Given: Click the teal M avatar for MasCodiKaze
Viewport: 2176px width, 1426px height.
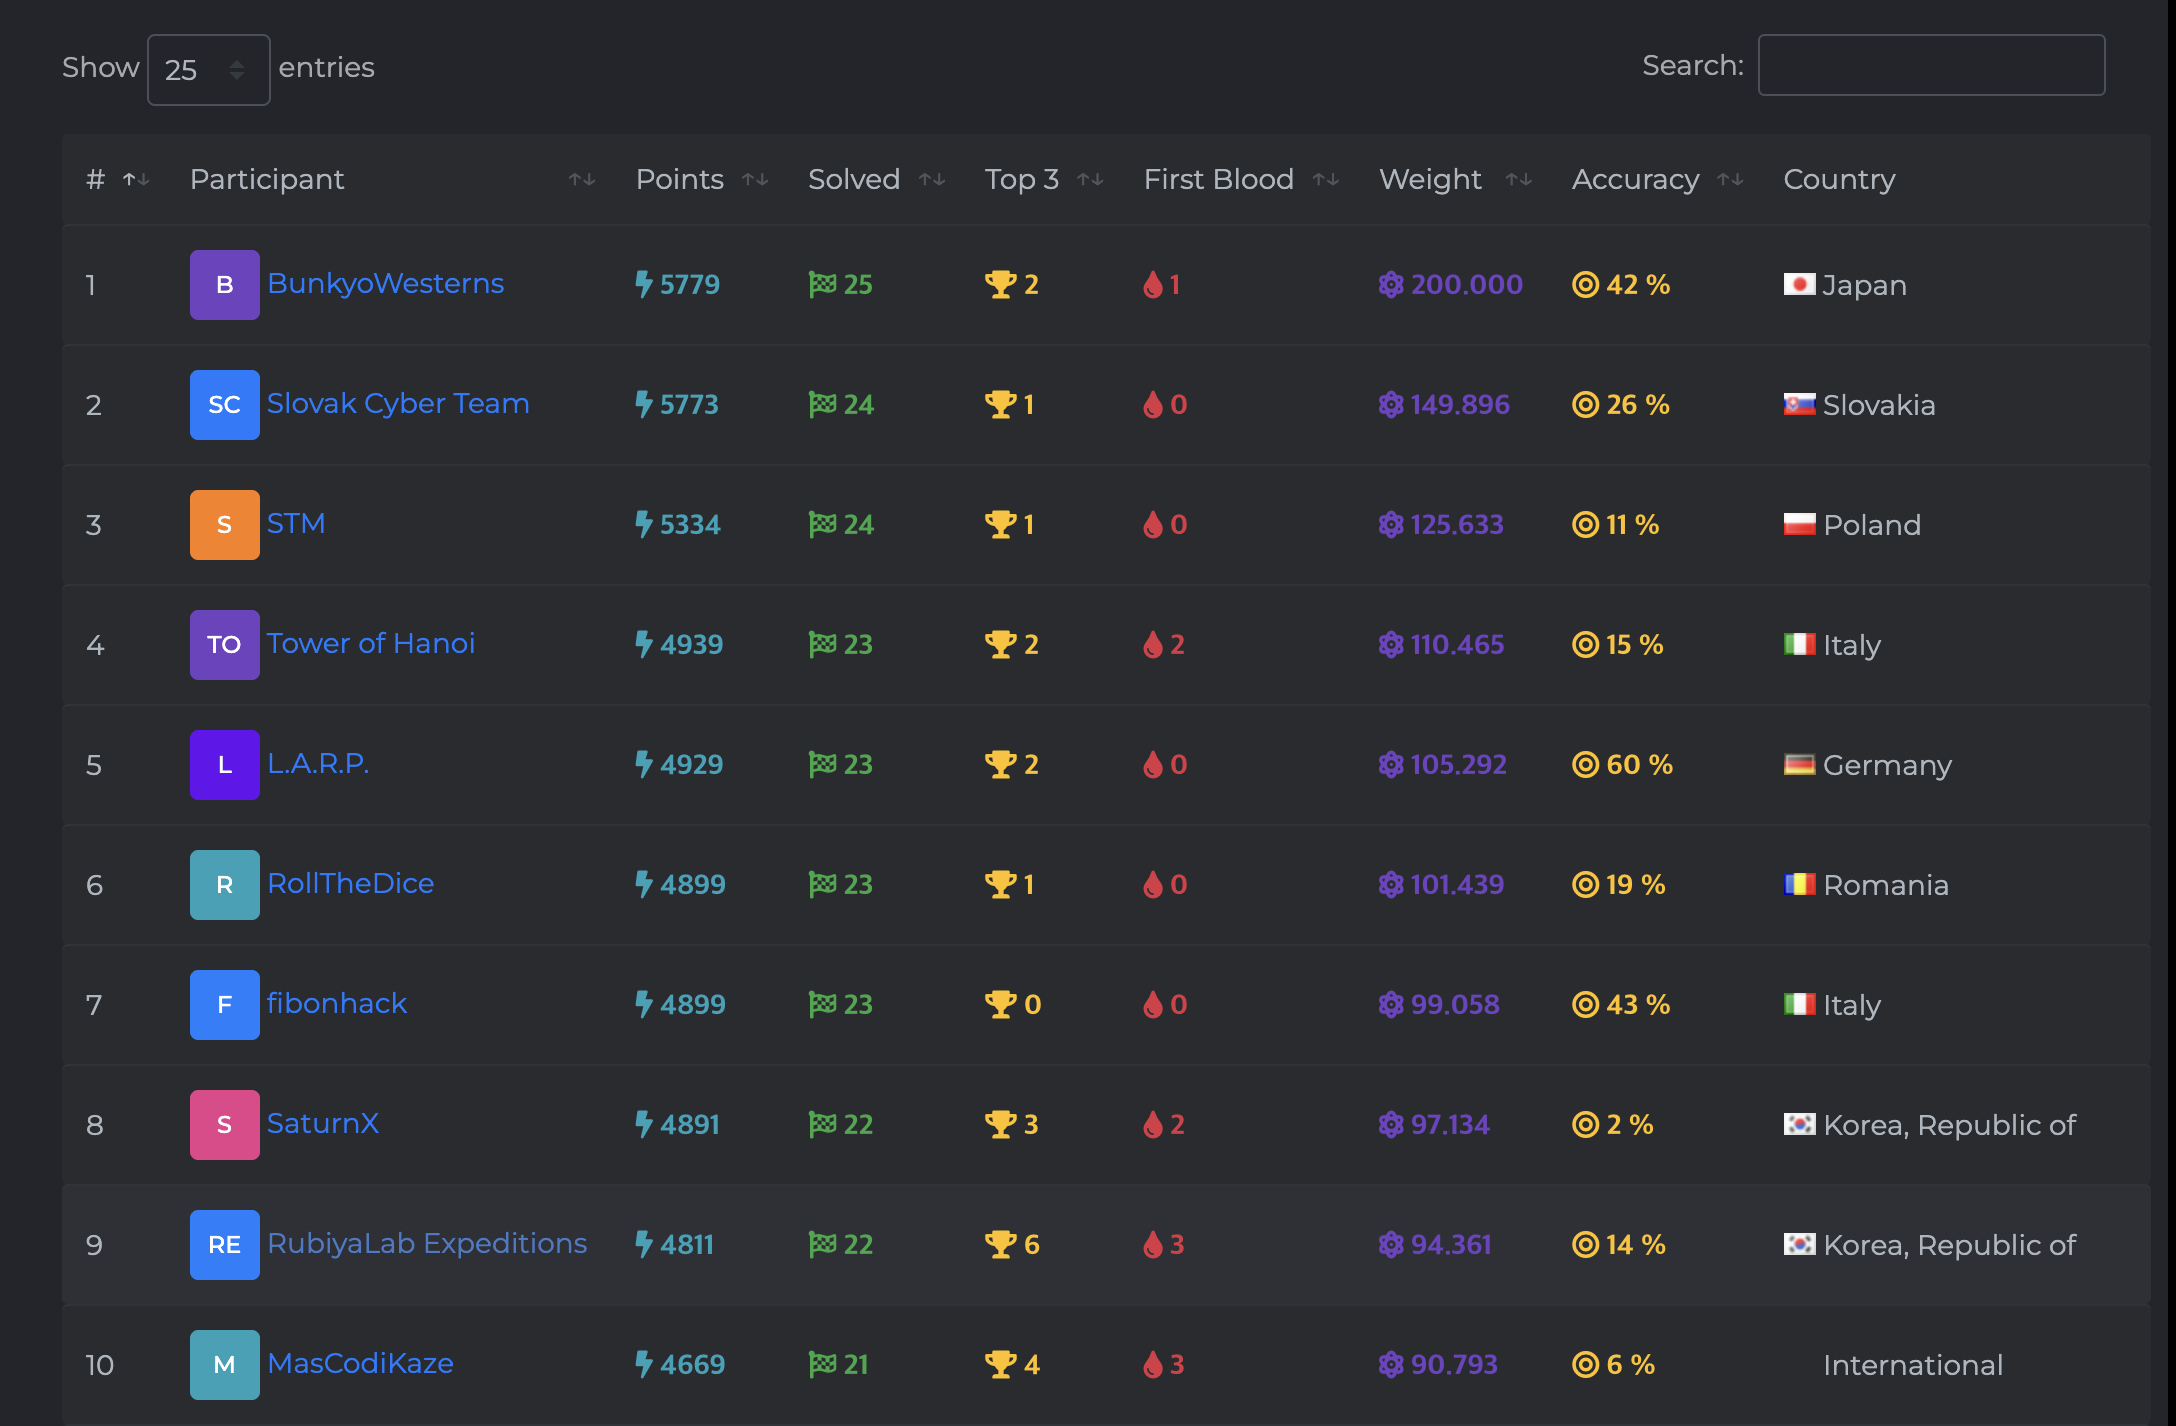Looking at the screenshot, I should tap(224, 1365).
